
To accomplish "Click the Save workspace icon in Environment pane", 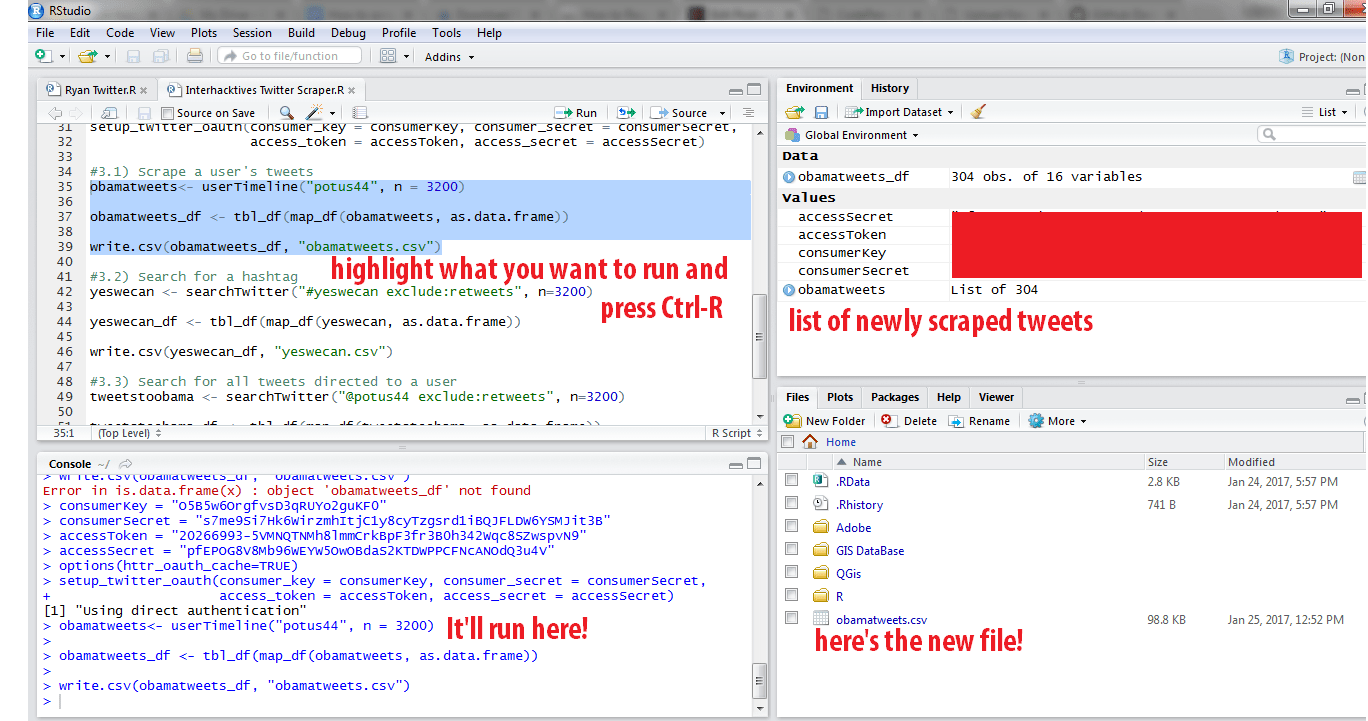I will tap(821, 112).
